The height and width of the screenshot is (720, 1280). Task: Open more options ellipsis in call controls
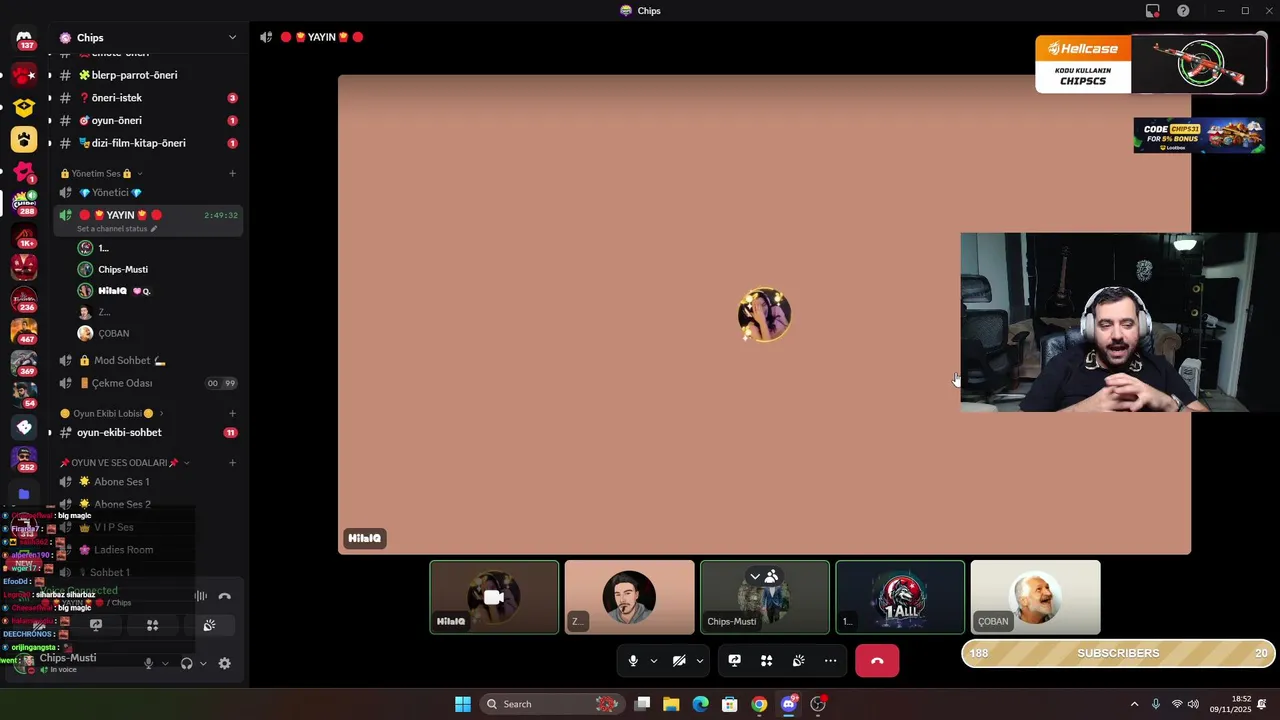point(830,661)
